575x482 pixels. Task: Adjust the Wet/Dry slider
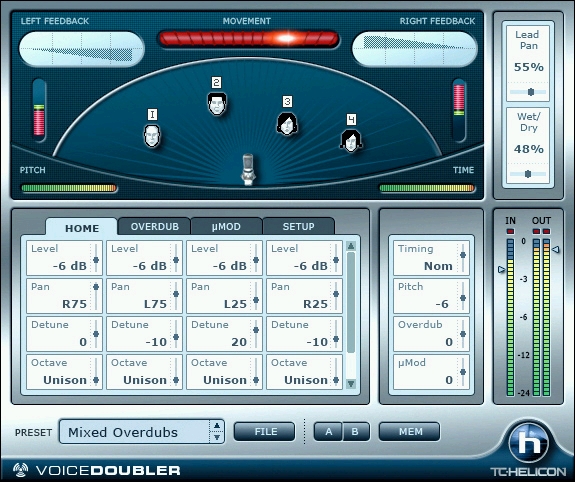tap(528, 174)
